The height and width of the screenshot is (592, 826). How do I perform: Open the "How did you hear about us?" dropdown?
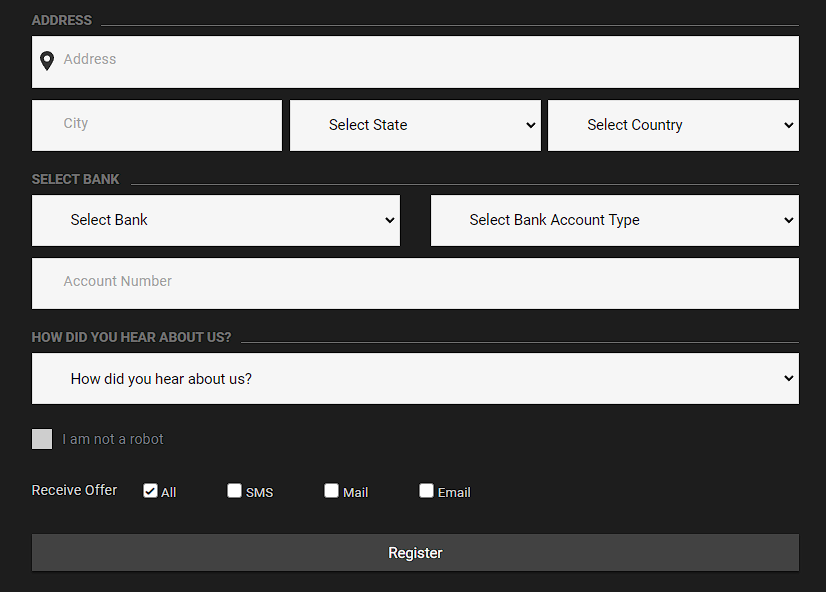[x=415, y=378]
